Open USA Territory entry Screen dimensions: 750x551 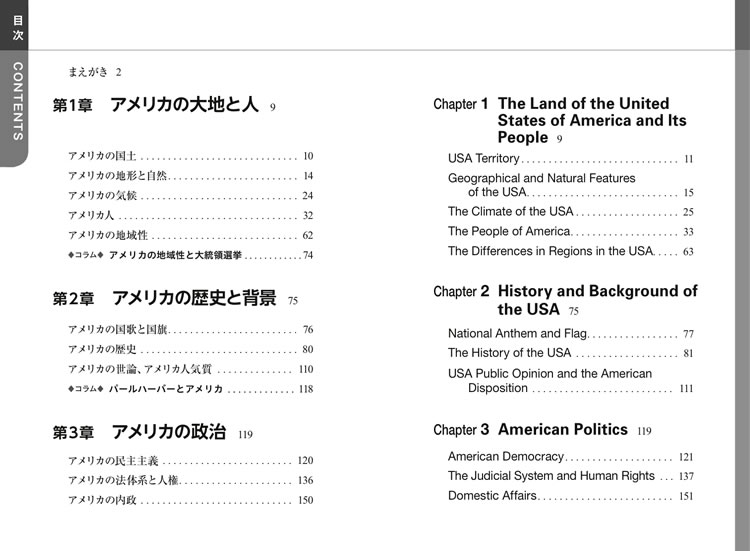[x=571, y=158]
